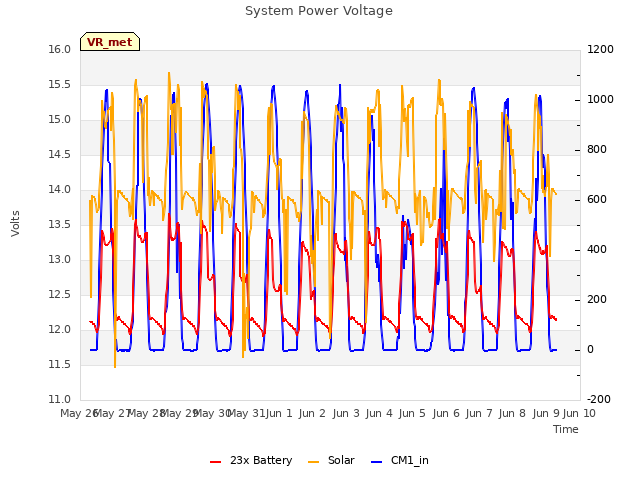Click the 800 right axis tick

[597, 149]
